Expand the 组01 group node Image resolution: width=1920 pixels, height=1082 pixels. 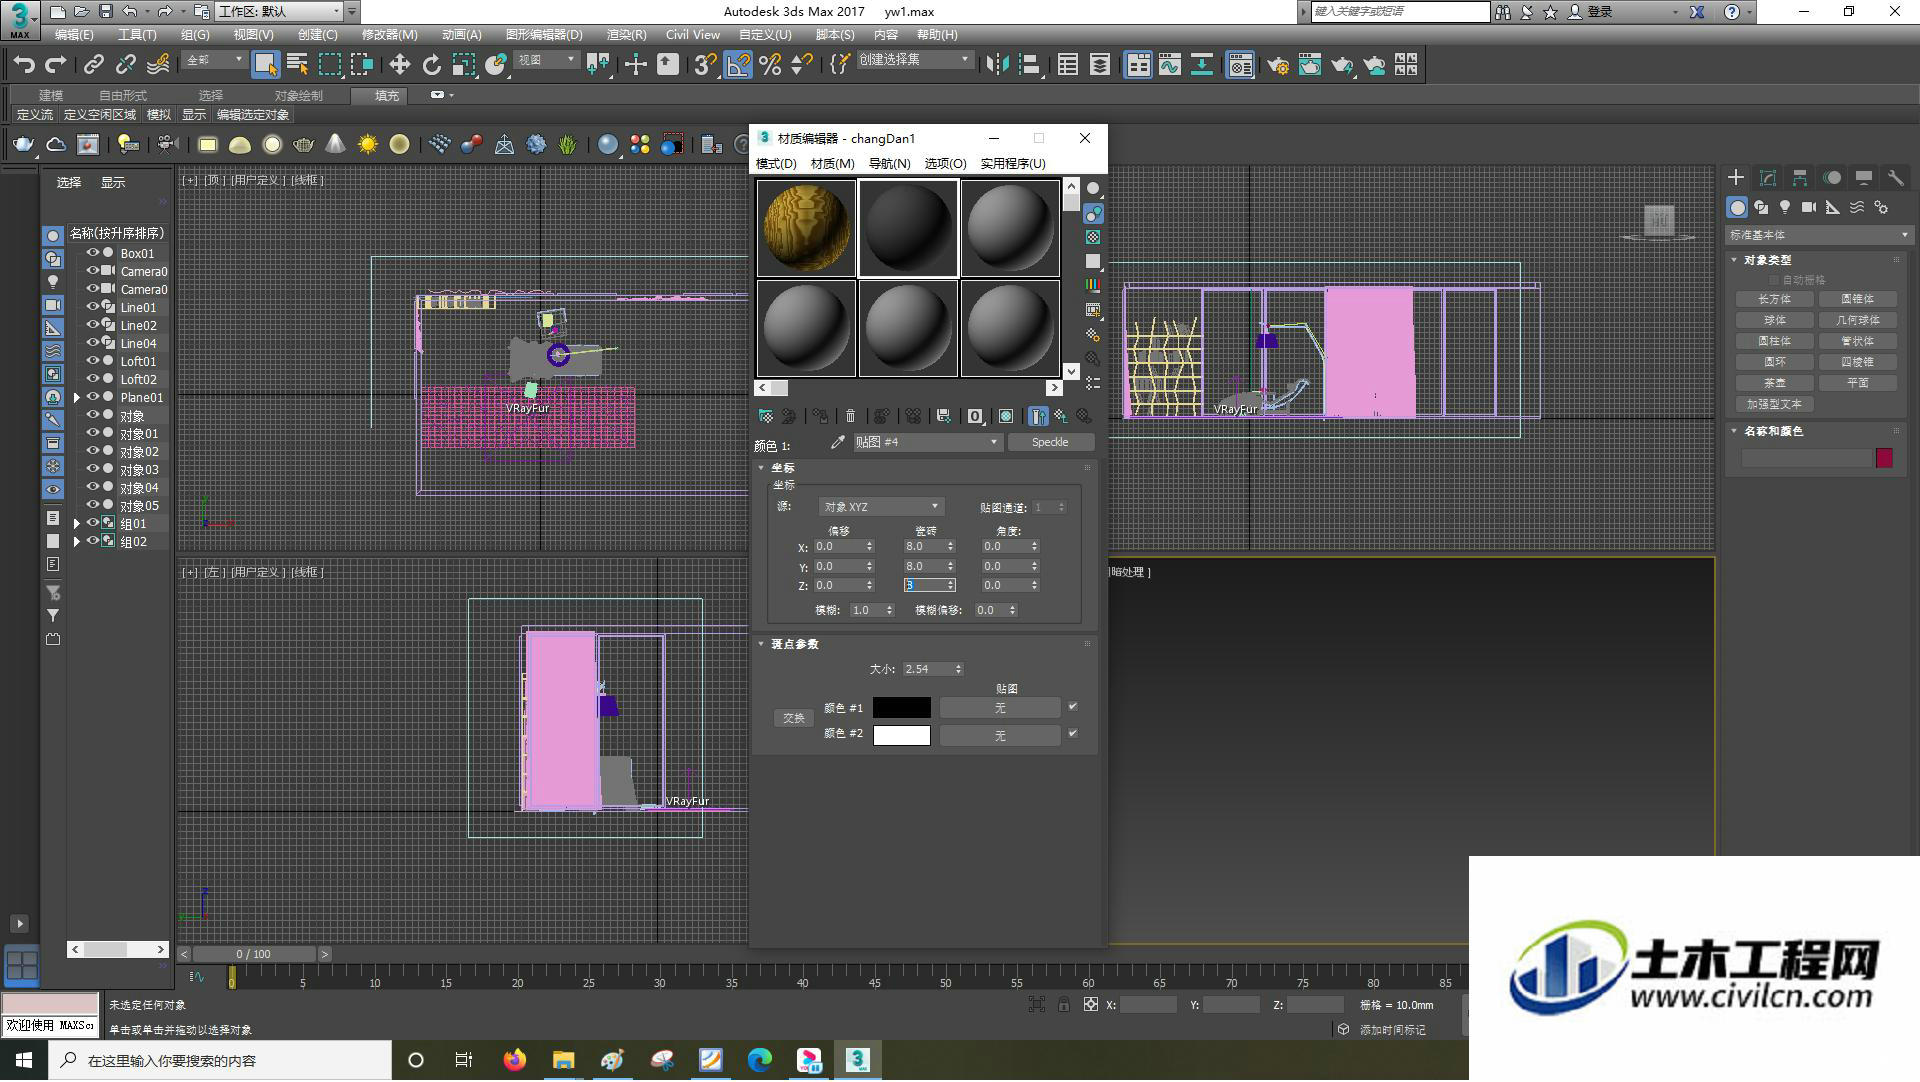pos(77,523)
